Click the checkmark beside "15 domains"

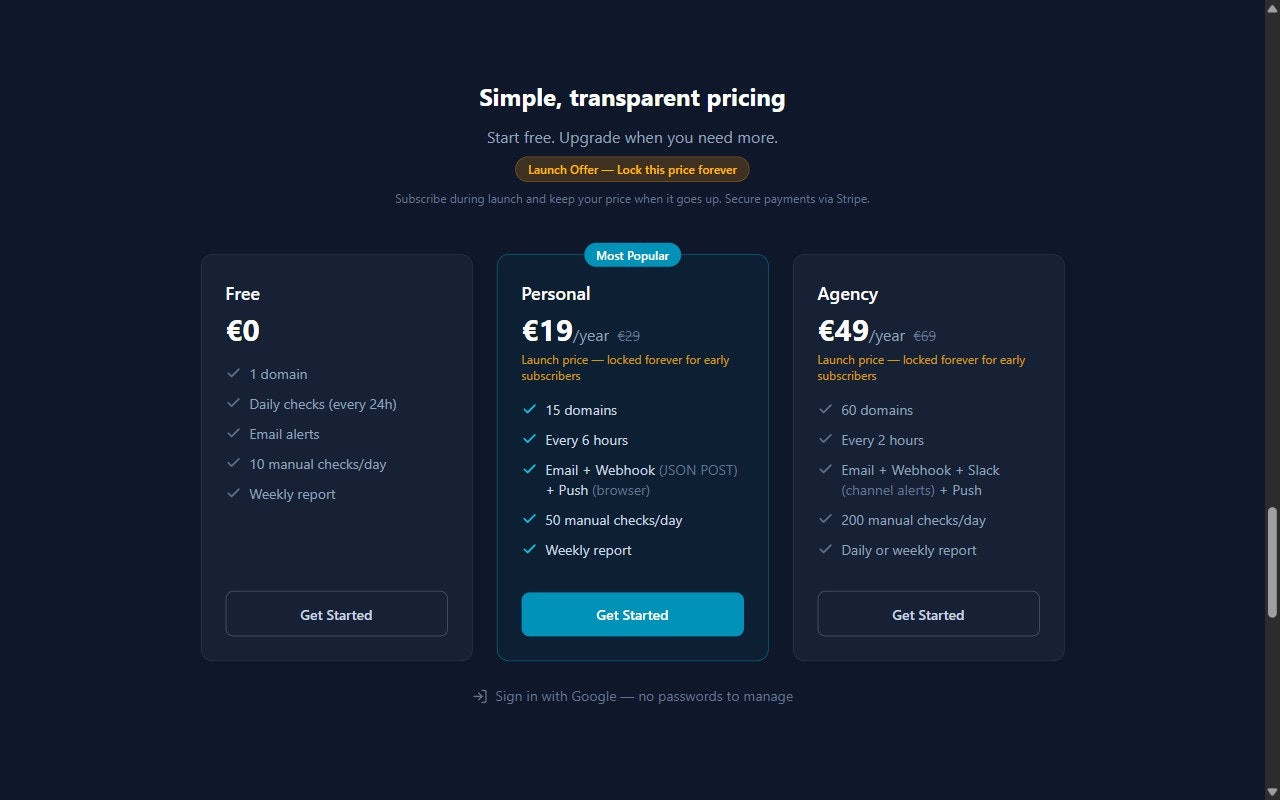pos(528,410)
